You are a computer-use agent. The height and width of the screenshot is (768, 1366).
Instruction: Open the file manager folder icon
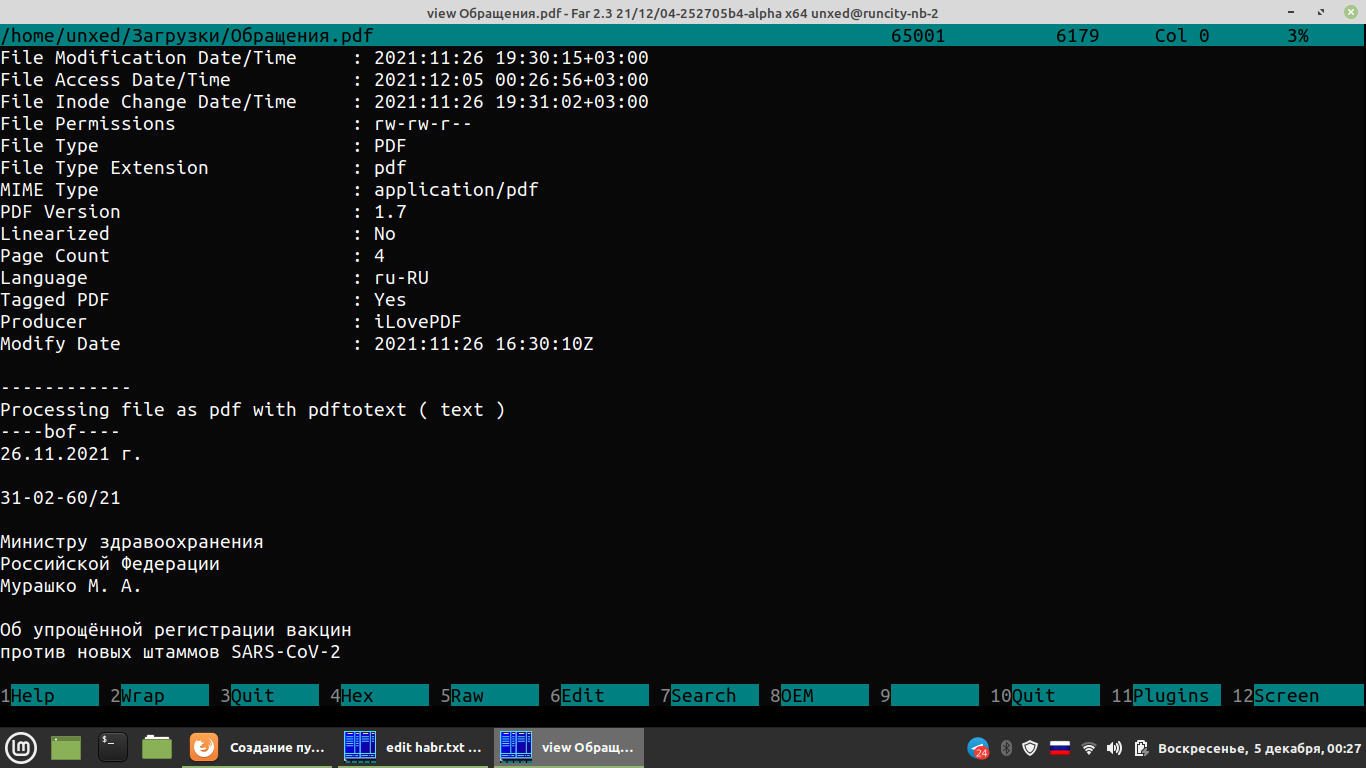point(157,747)
